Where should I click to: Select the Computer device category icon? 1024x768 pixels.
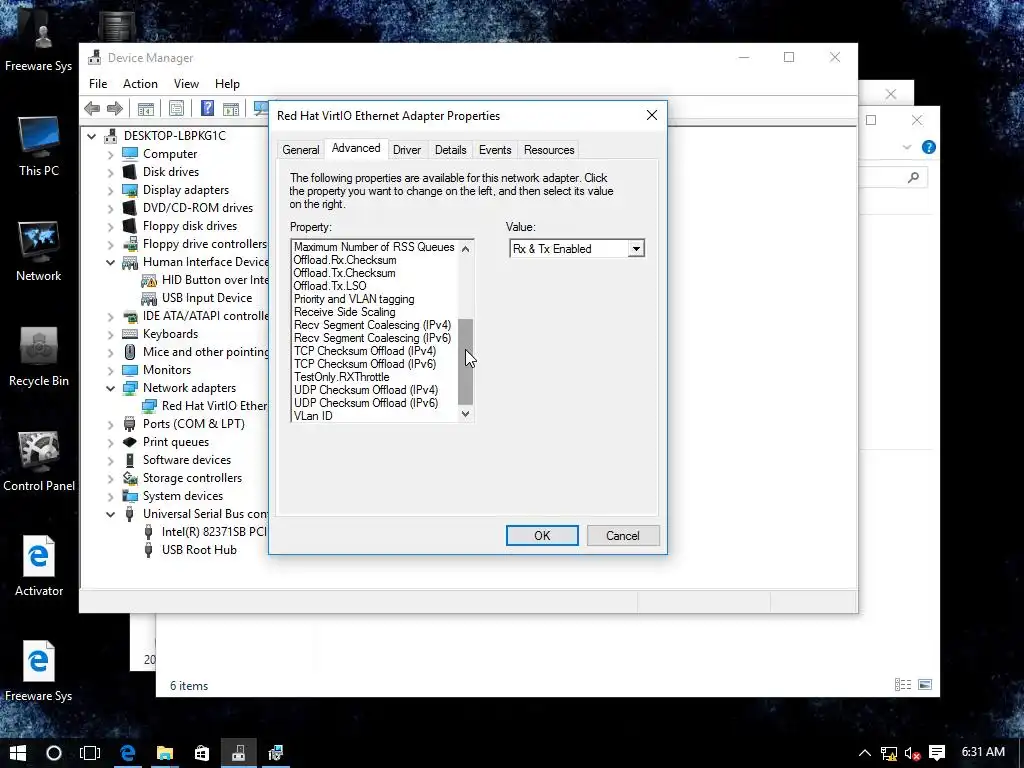pyautogui.click(x=130, y=153)
